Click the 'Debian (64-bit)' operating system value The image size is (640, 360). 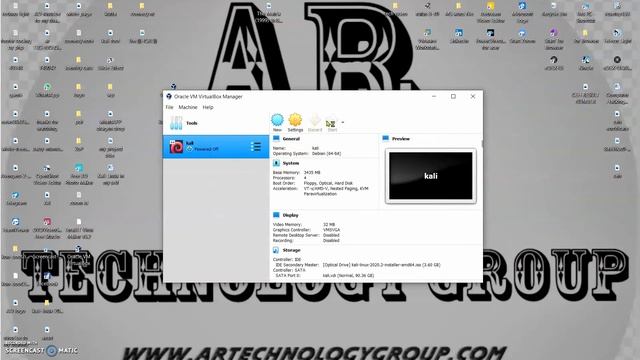click(326, 153)
